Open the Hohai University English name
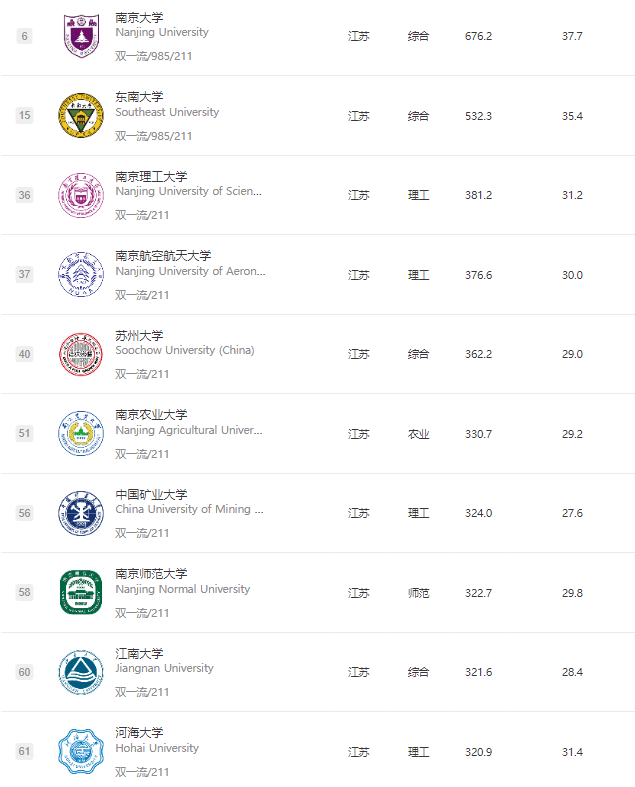This screenshot has width=635, height=787. [157, 748]
